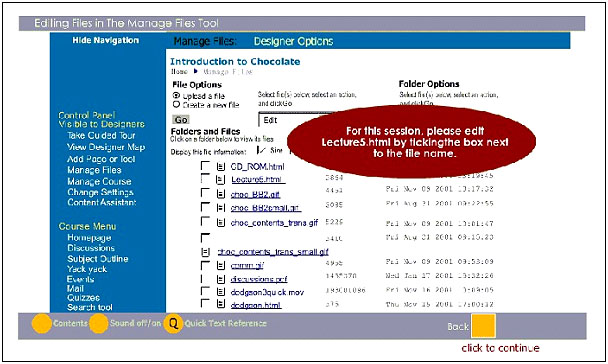Open Lecture5.html file link

click(x=258, y=179)
